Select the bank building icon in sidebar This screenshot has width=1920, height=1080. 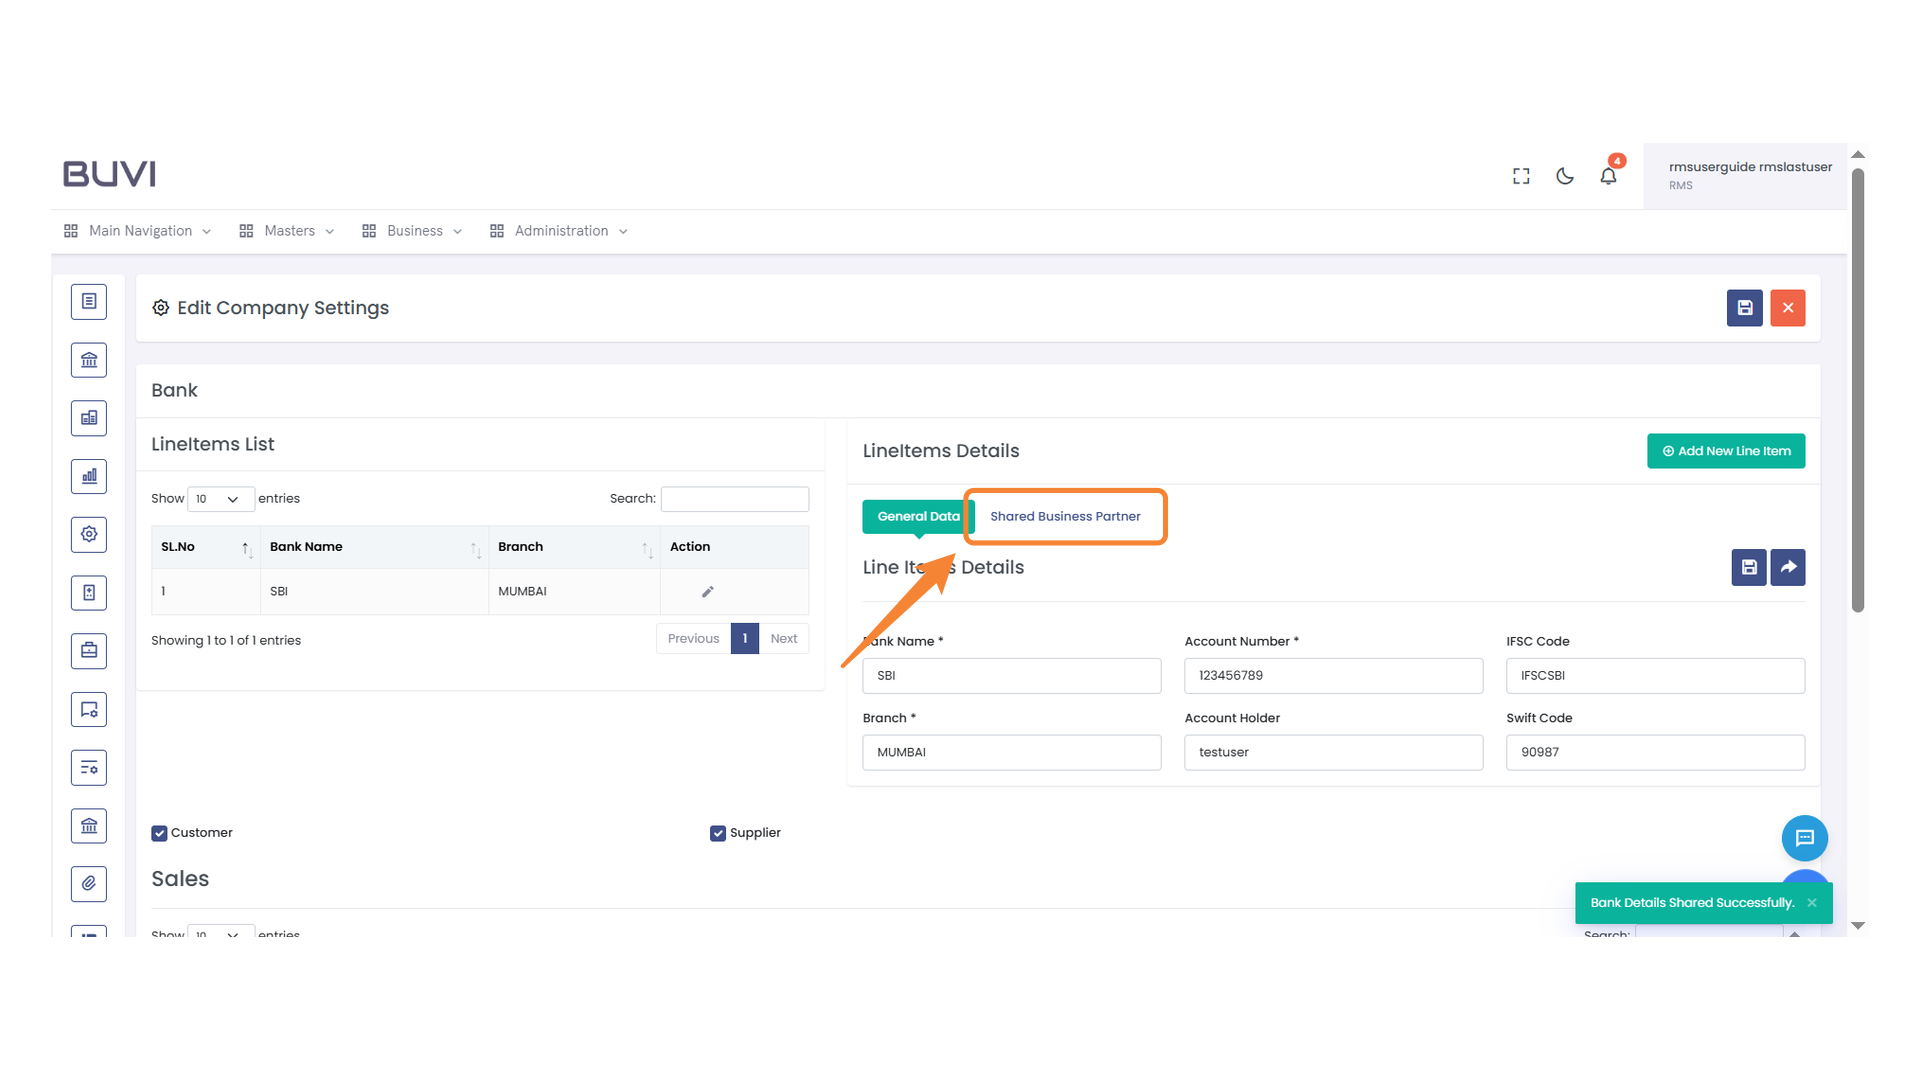coord(89,360)
